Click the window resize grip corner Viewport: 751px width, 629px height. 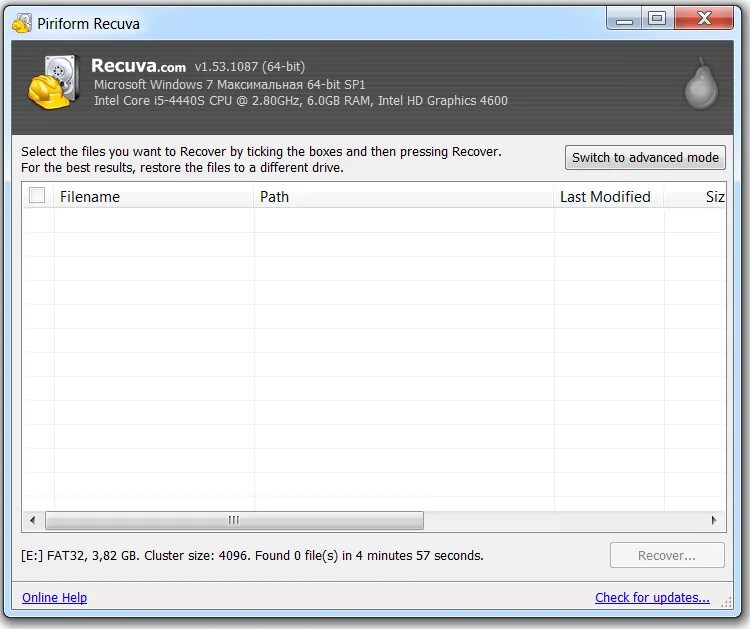pyautogui.click(x=727, y=602)
